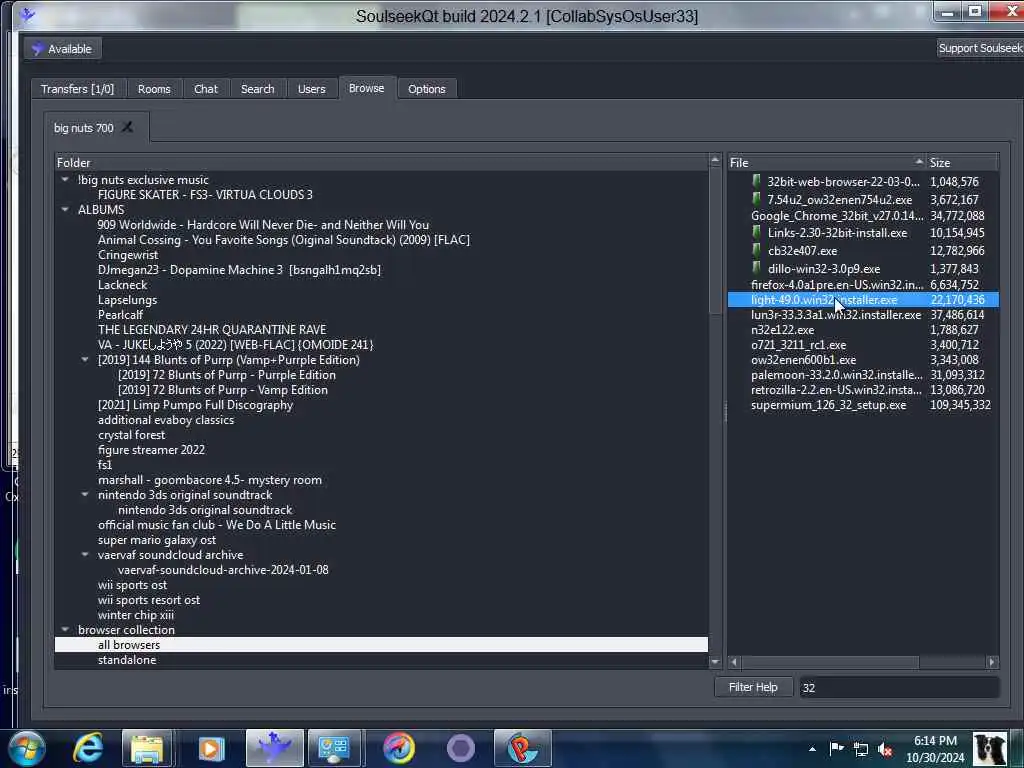Screen dimensions: 1024x768
Task: Collapse 'vaervaf soundcloud archive' folder
Action: tap(85, 555)
